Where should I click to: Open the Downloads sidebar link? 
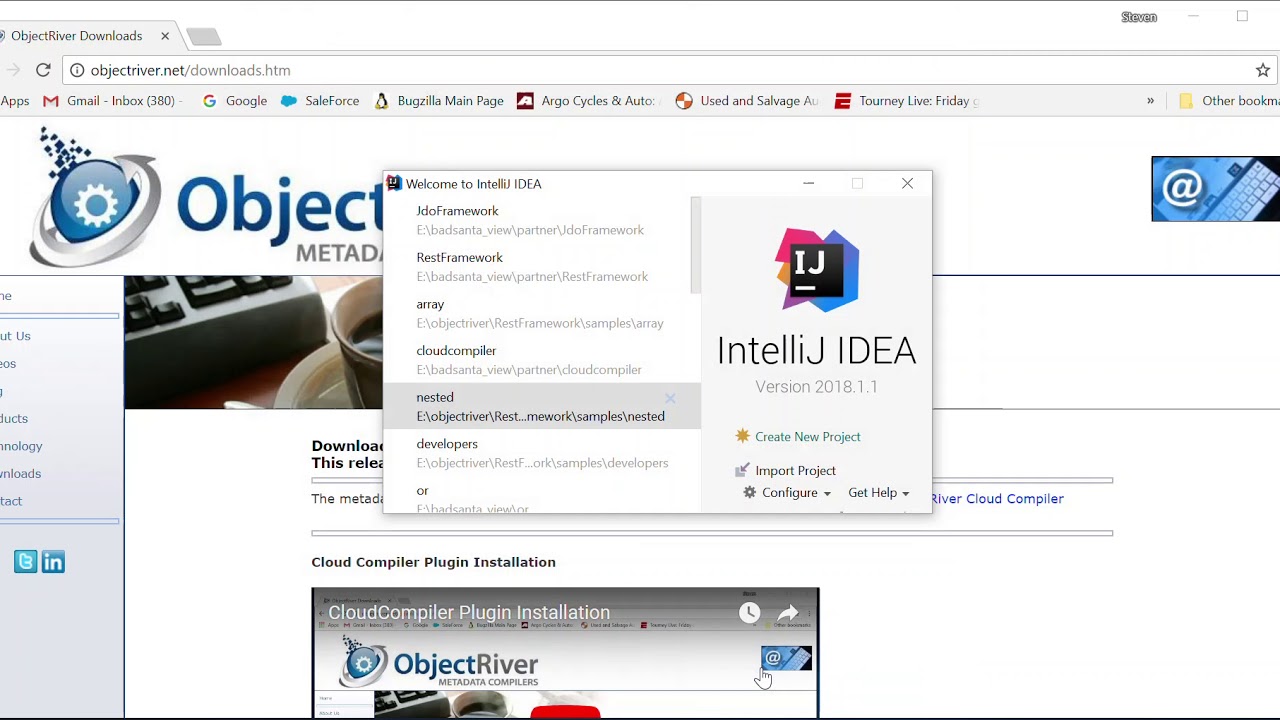(x=20, y=473)
